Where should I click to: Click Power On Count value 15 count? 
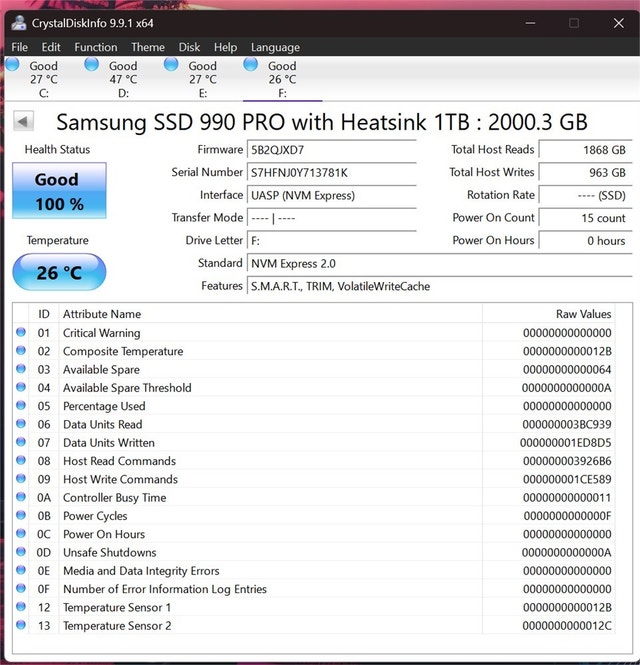[585, 218]
